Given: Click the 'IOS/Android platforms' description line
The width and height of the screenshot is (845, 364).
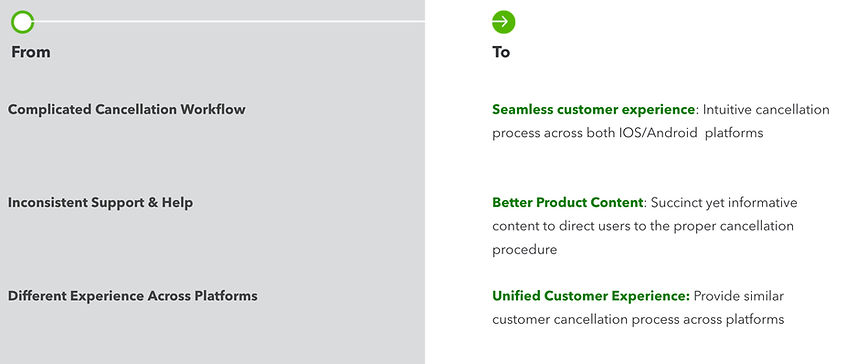Looking at the screenshot, I should tap(628, 133).
